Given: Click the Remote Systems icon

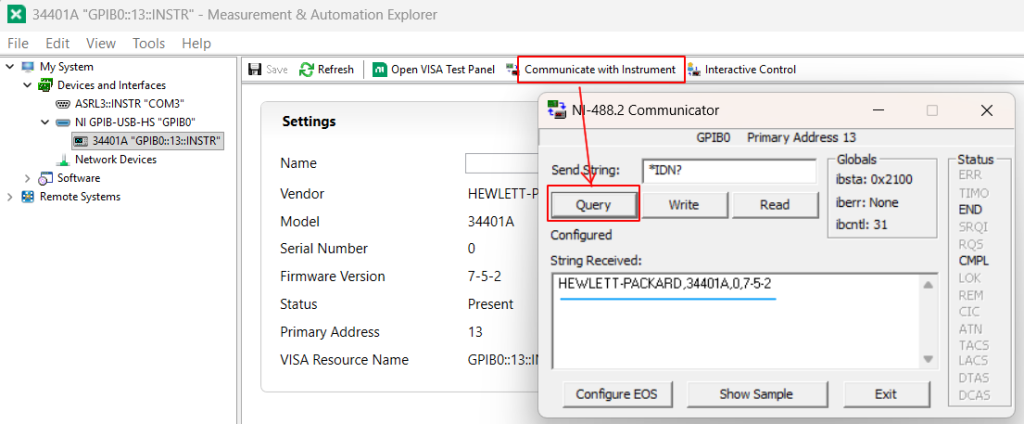Looking at the screenshot, I should coord(27,197).
